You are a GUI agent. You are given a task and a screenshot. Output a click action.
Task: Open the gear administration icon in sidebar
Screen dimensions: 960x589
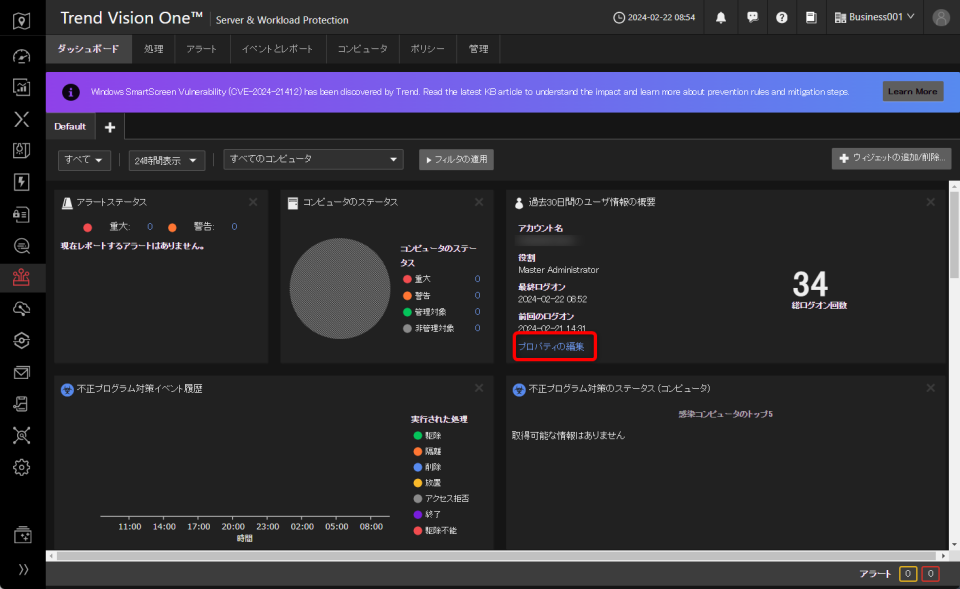pyautogui.click(x=21, y=467)
